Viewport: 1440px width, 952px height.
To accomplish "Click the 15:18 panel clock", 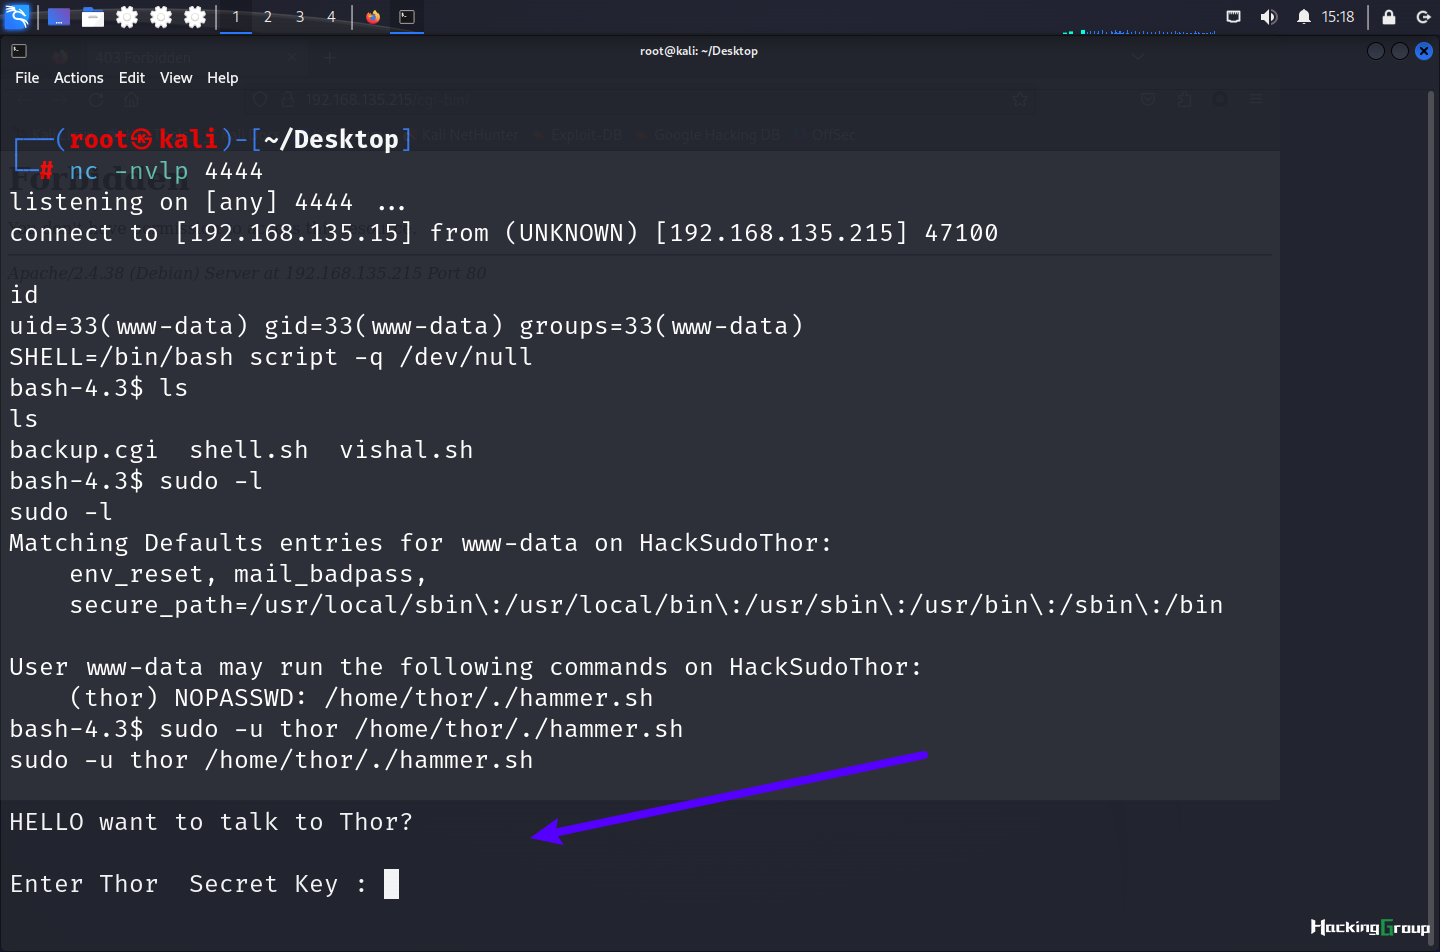I will (x=1338, y=17).
